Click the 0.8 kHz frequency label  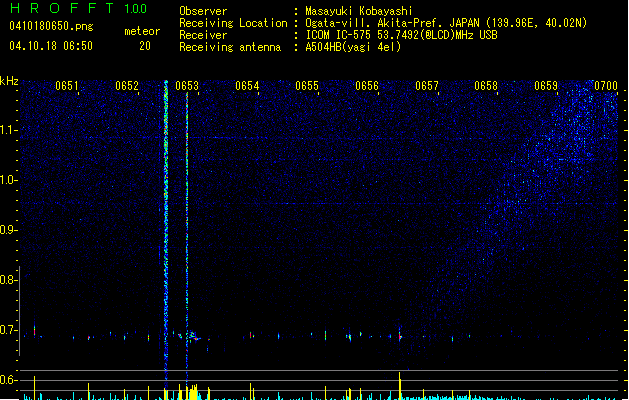(x=8, y=280)
